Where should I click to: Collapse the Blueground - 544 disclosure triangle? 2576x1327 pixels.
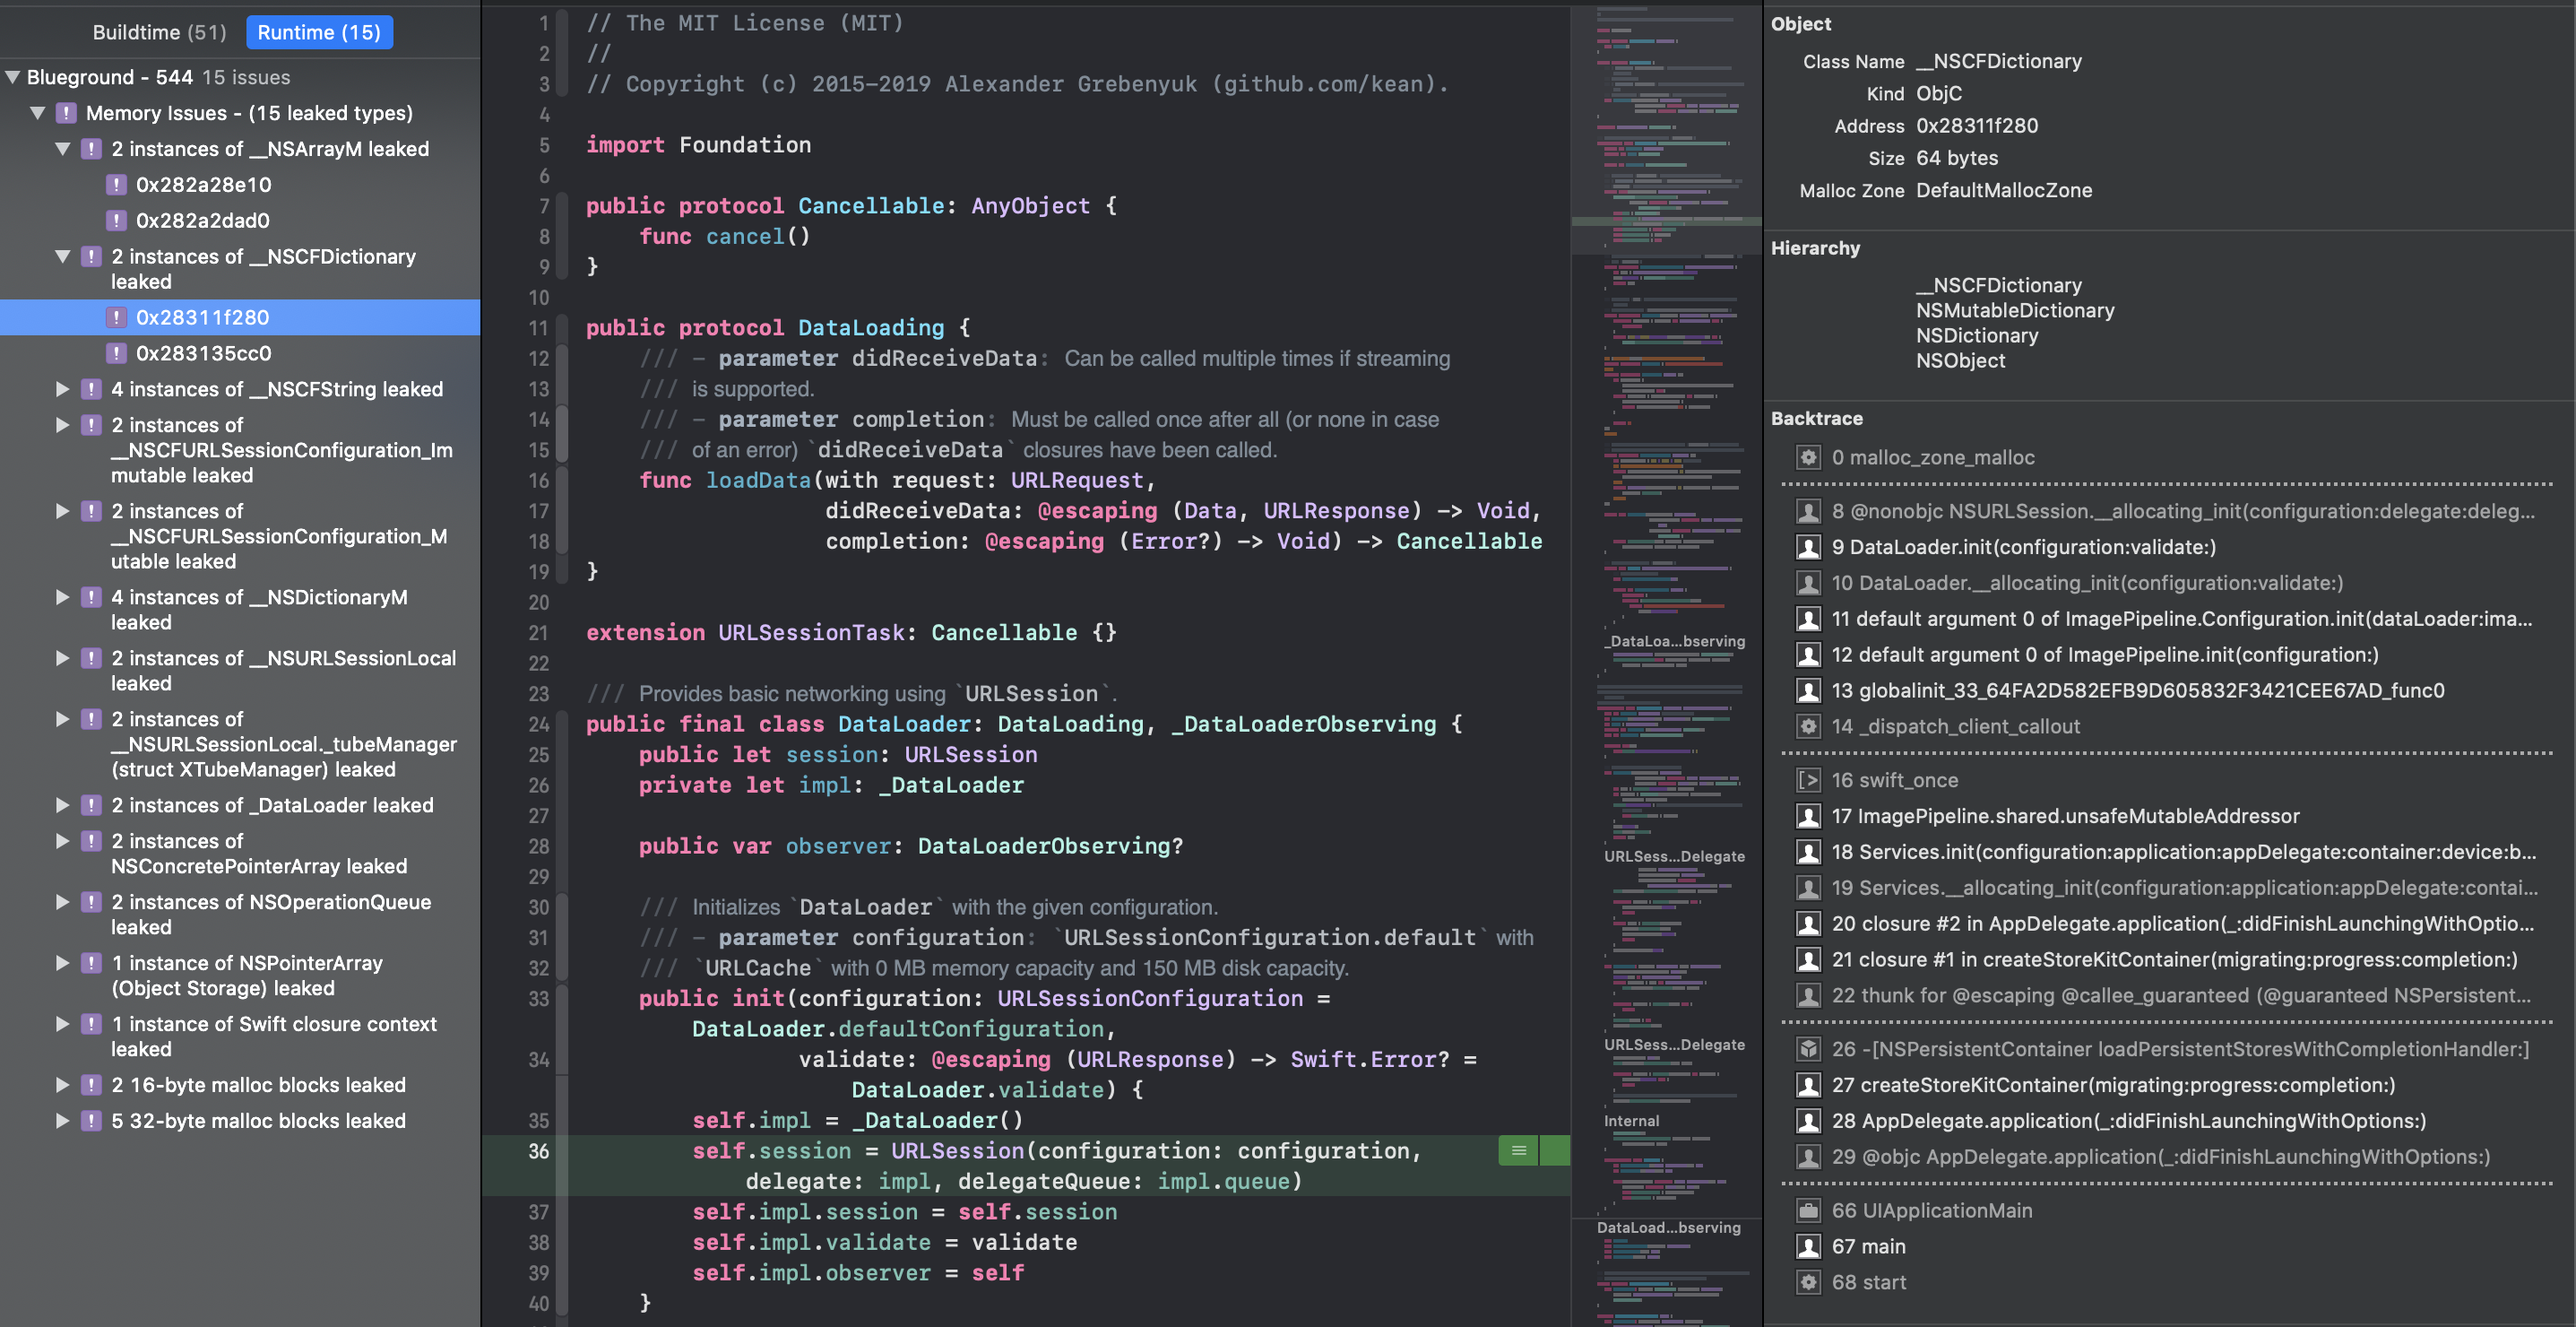coord(12,76)
